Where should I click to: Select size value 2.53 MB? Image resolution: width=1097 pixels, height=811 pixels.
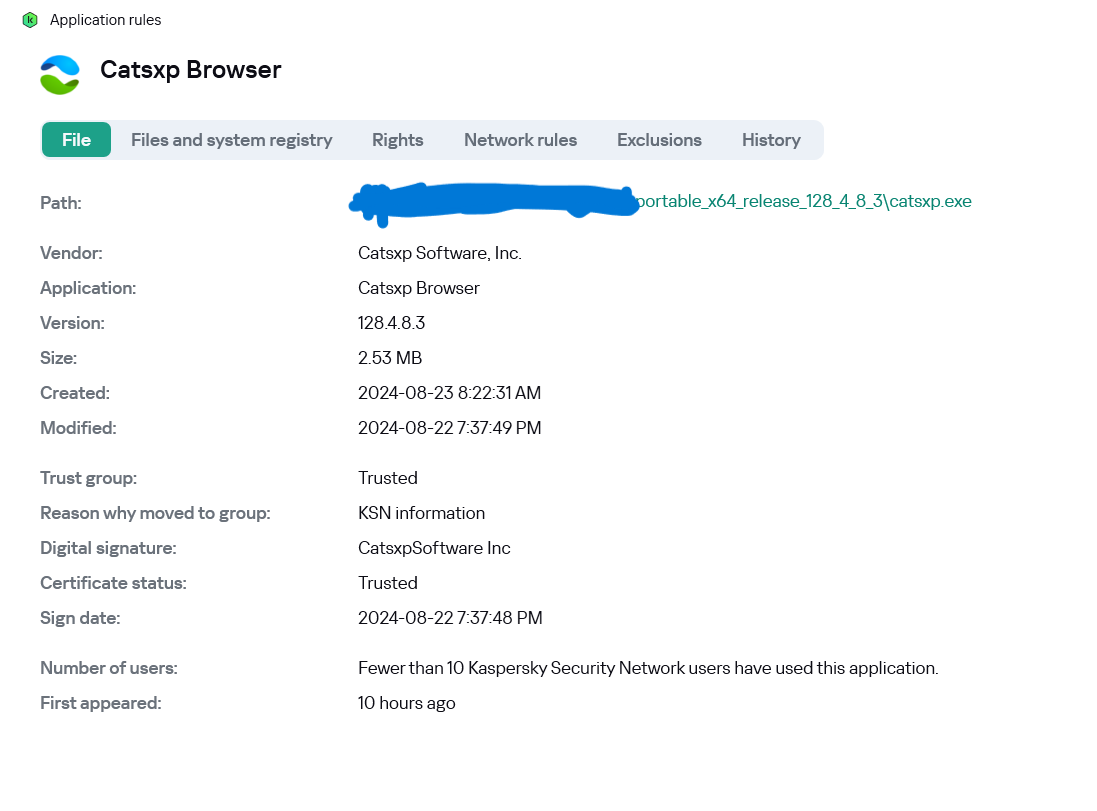[x=390, y=358]
